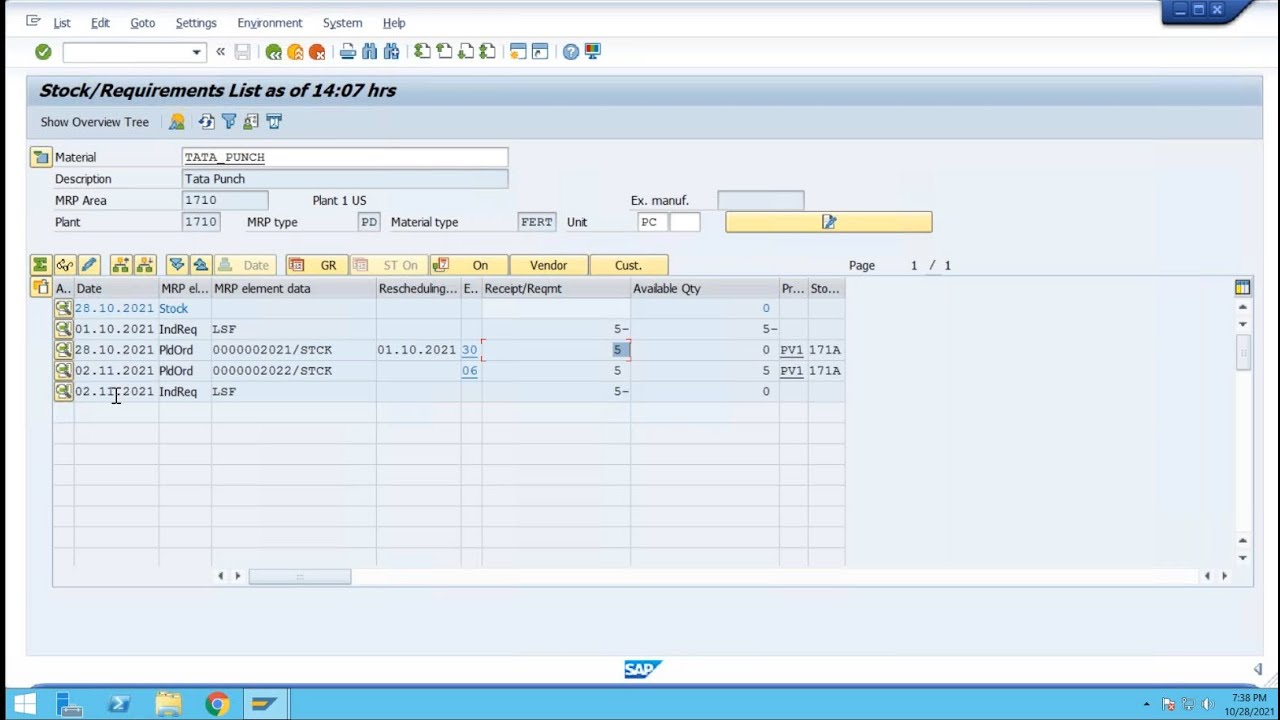Image resolution: width=1280 pixels, height=720 pixels.
Task: Open the List menu
Action: click(62, 23)
